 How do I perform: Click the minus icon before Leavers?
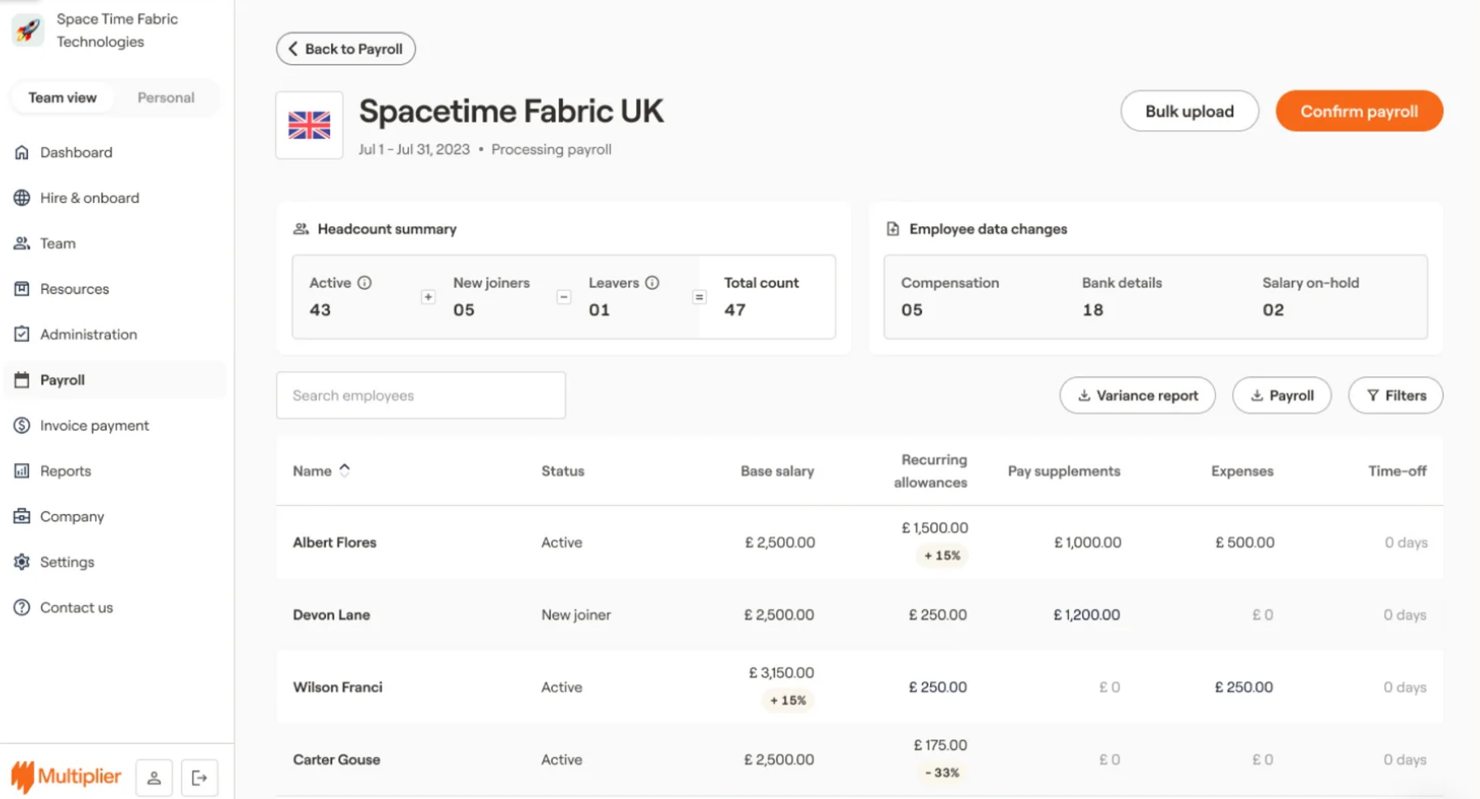coord(564,297)
